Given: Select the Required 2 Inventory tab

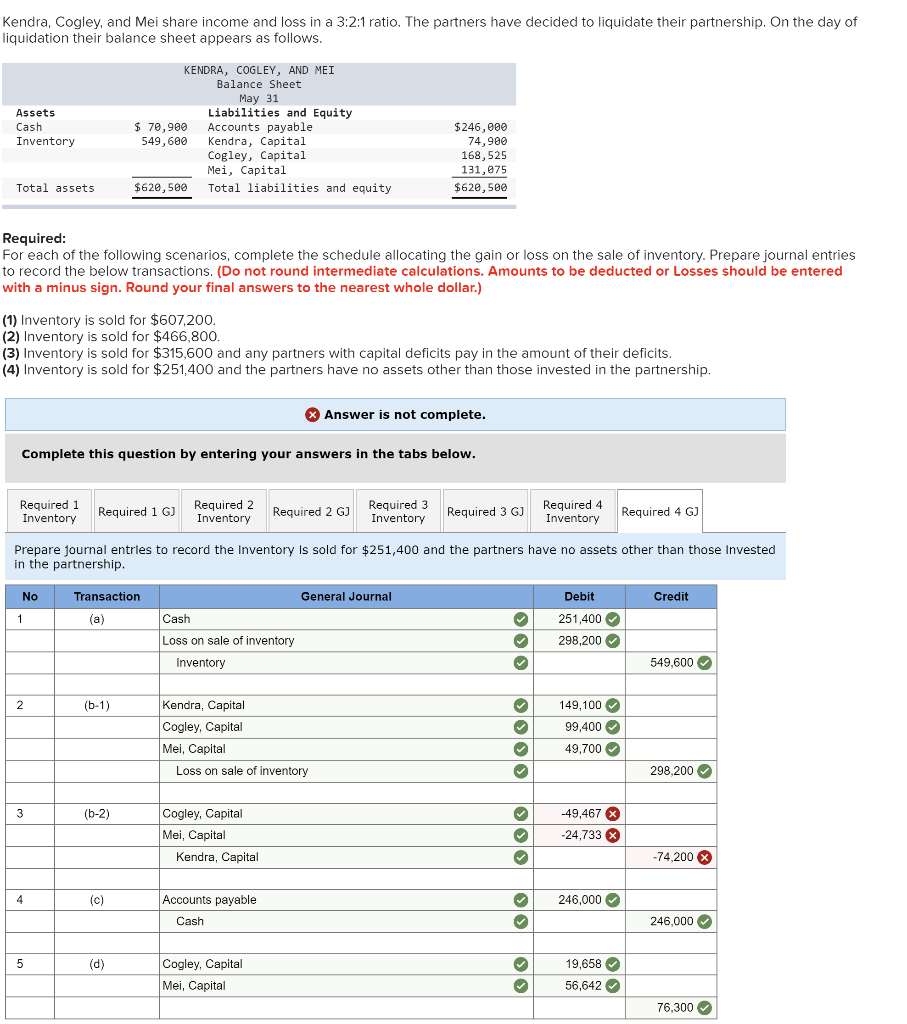Looking at the screenshot, I should 223,510.
